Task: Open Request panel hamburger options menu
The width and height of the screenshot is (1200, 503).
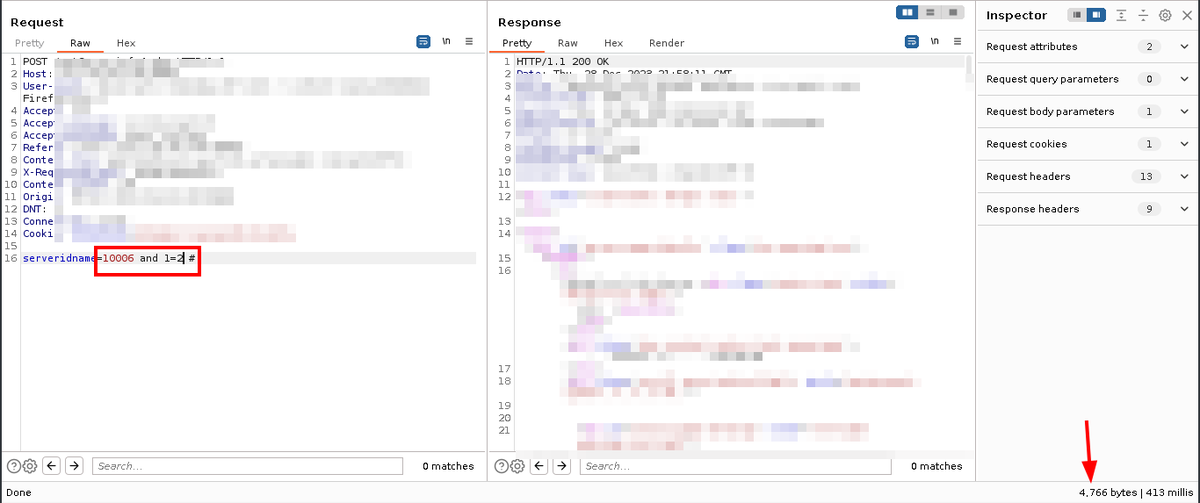Action: [469, 42]
